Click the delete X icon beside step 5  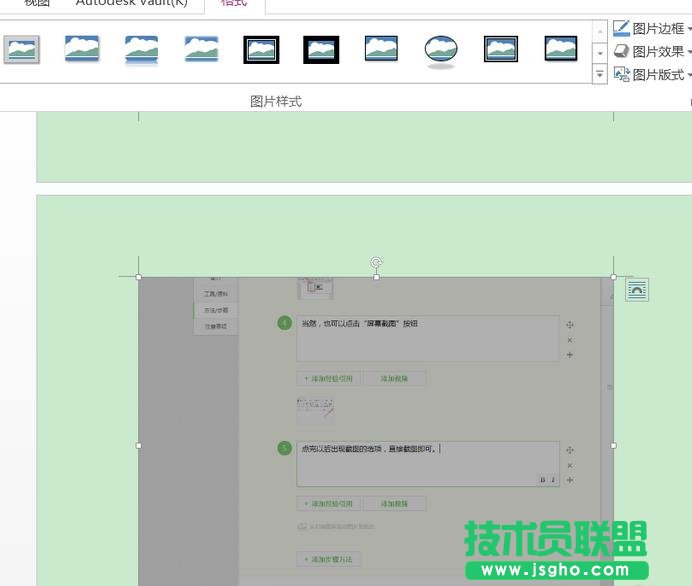click(x=570, y=465)
